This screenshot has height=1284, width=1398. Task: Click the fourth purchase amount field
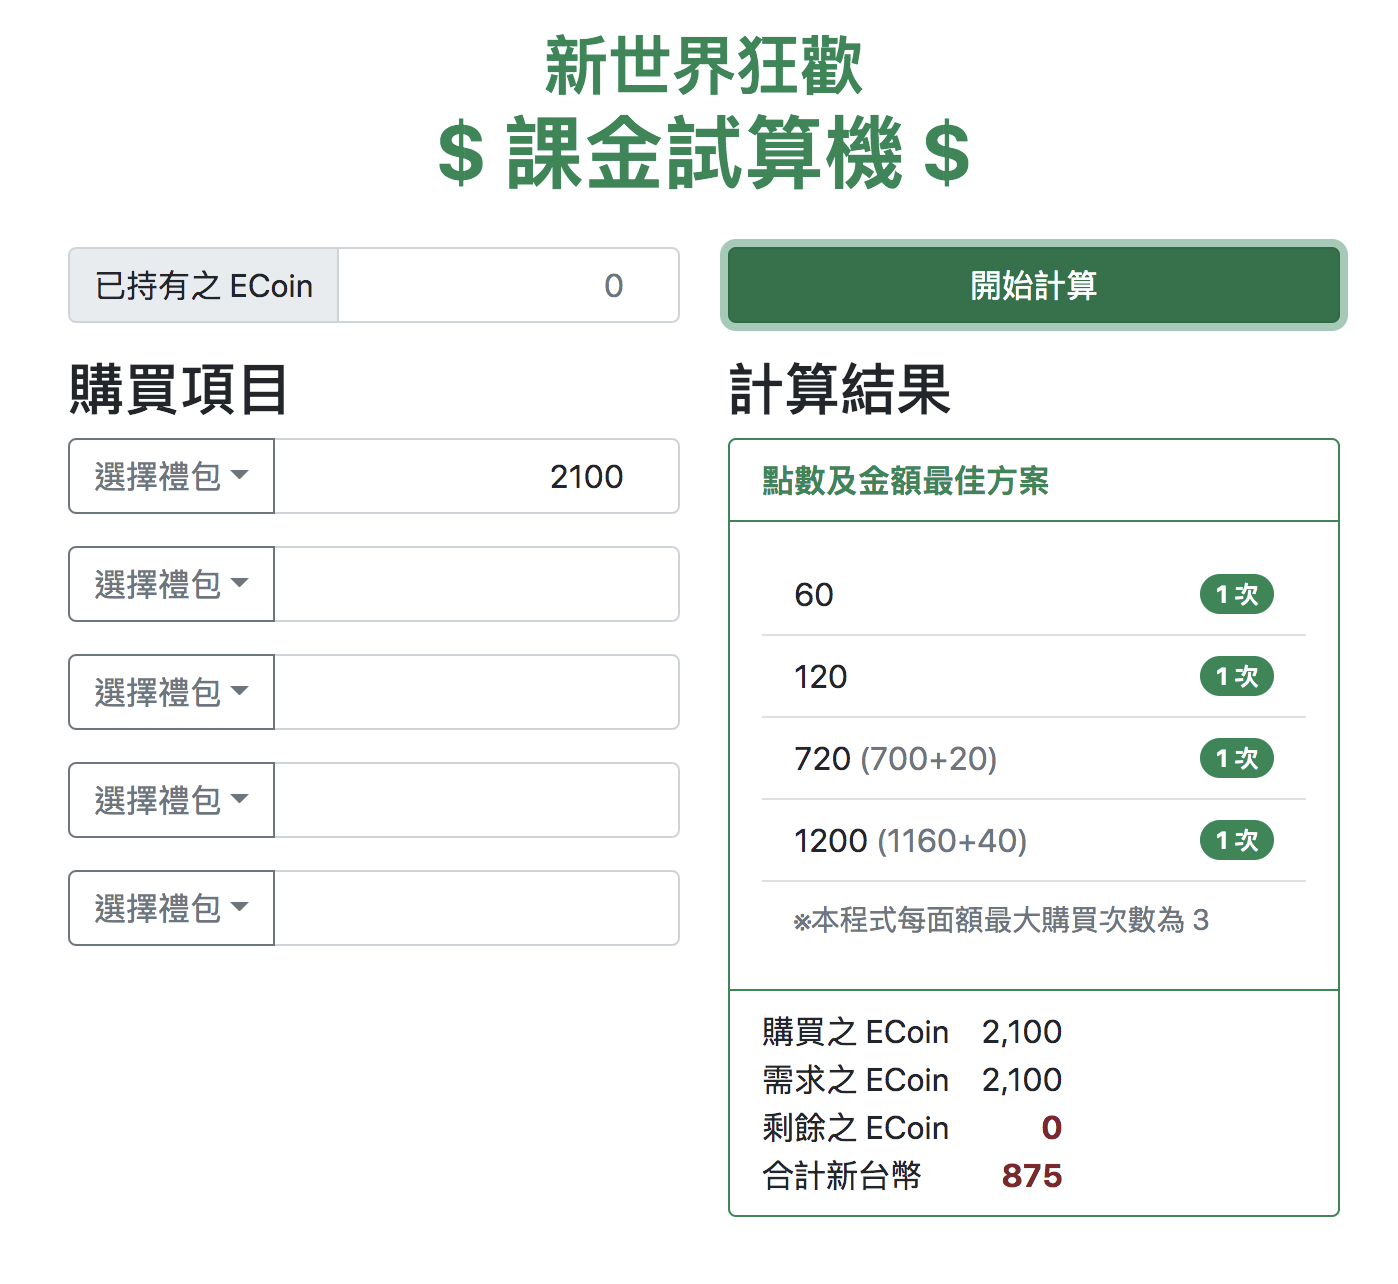pyautogui.click(x=477, y=800)
